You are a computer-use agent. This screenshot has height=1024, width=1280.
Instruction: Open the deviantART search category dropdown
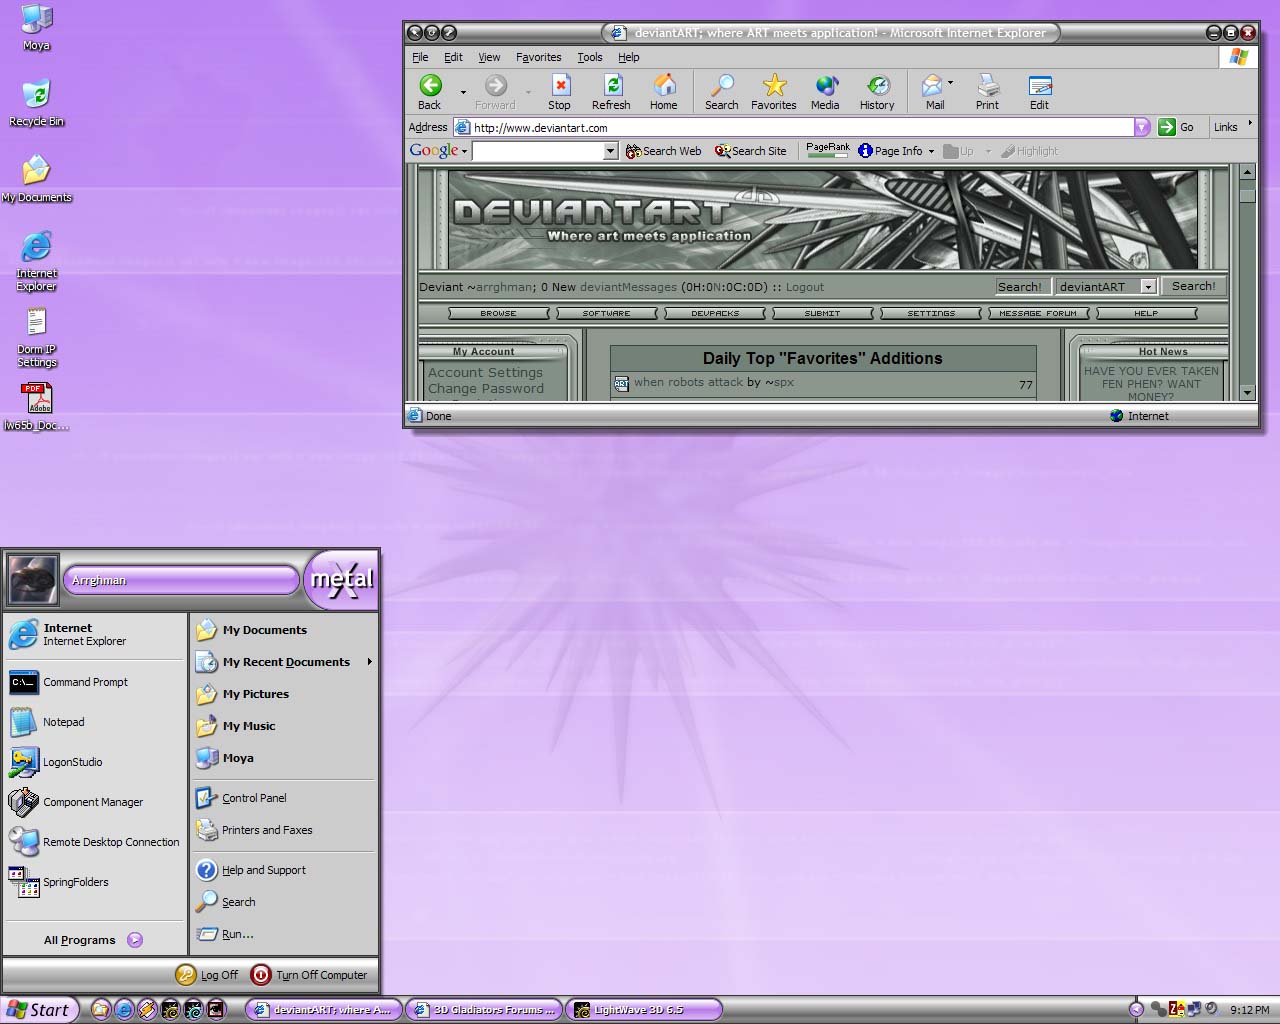click(1148, 287)
